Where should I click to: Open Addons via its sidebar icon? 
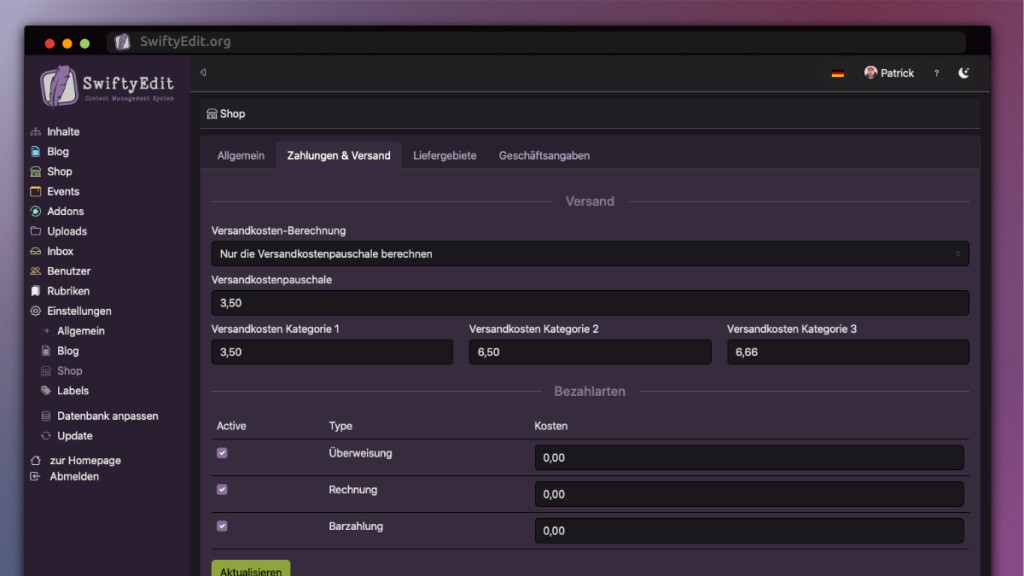(x=36, y=212)
